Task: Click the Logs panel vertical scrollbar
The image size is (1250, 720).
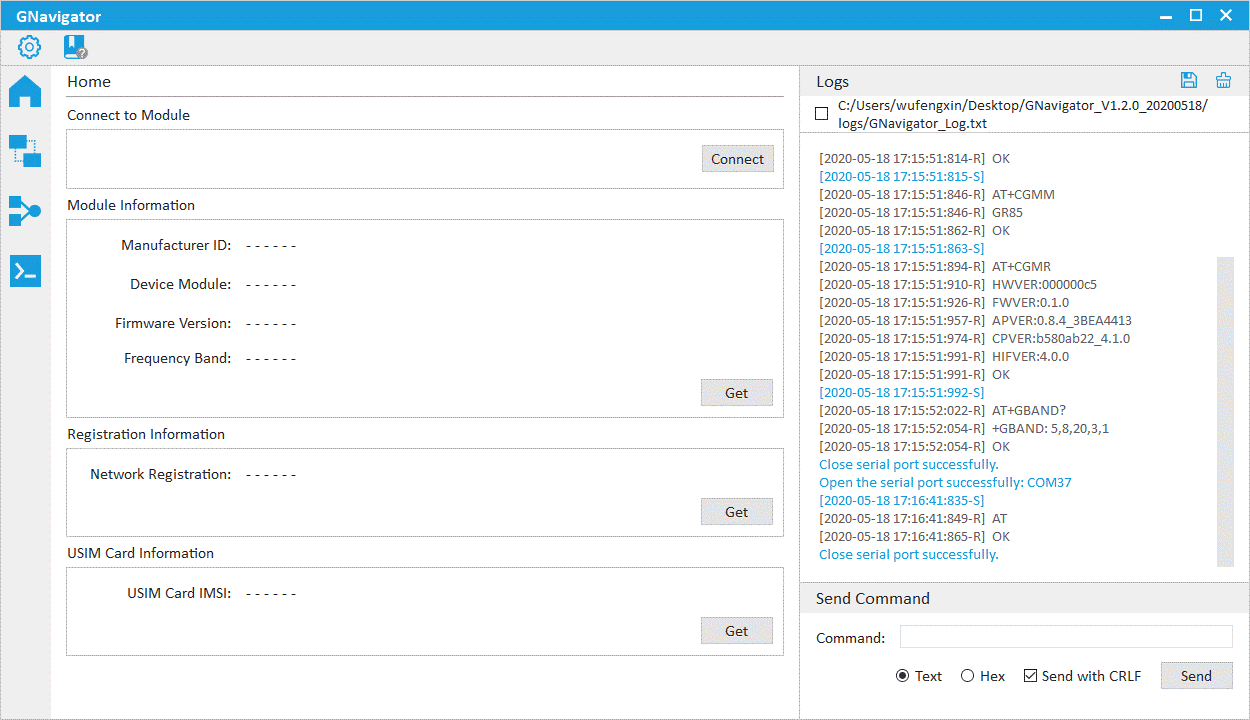Action: [1225, 410]
